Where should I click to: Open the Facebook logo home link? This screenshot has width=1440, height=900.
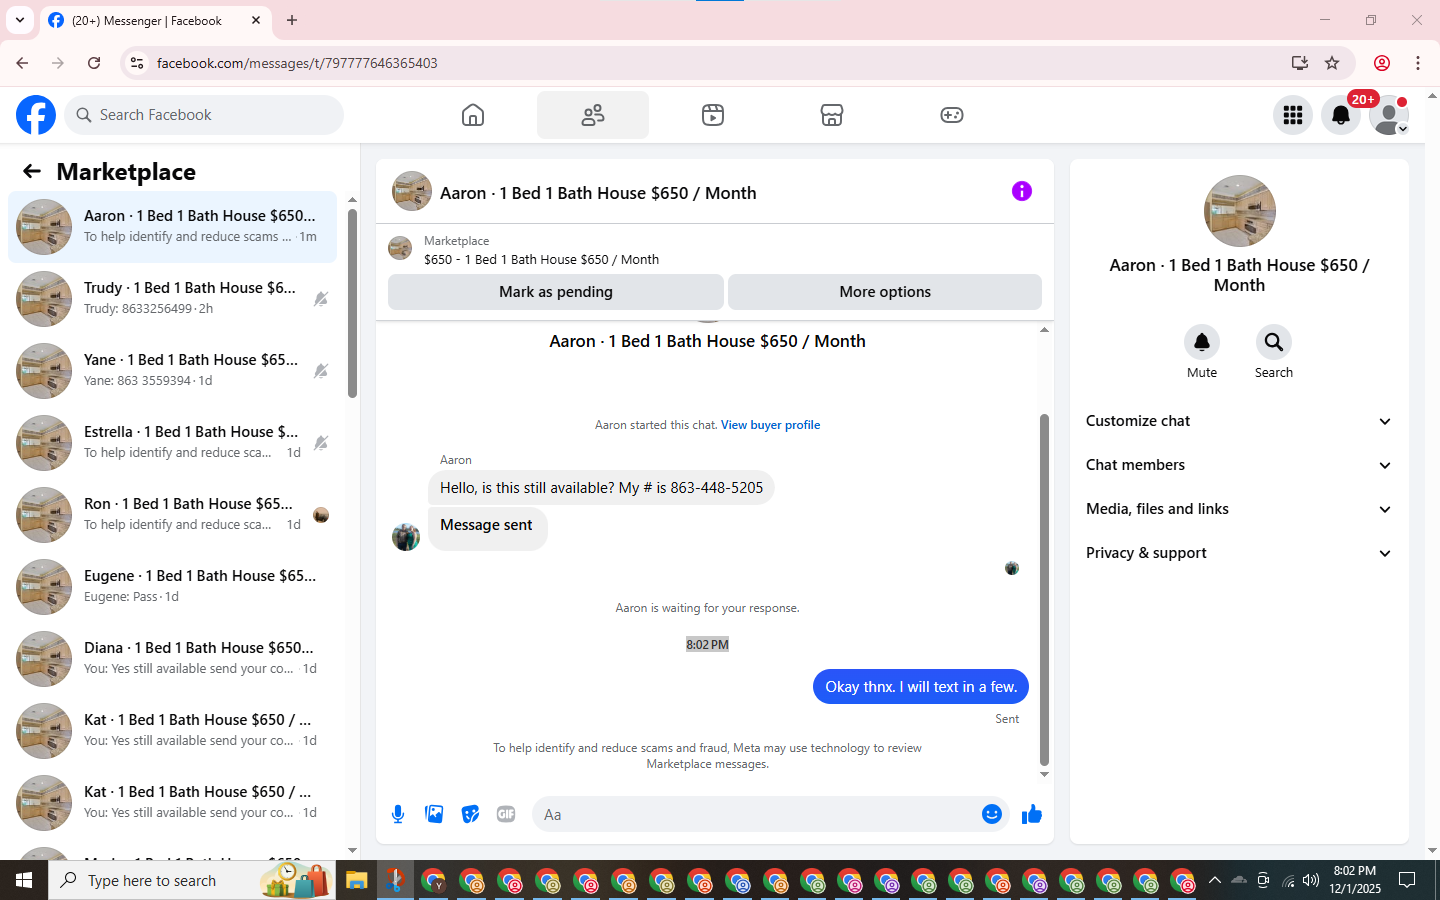point(36,115)
